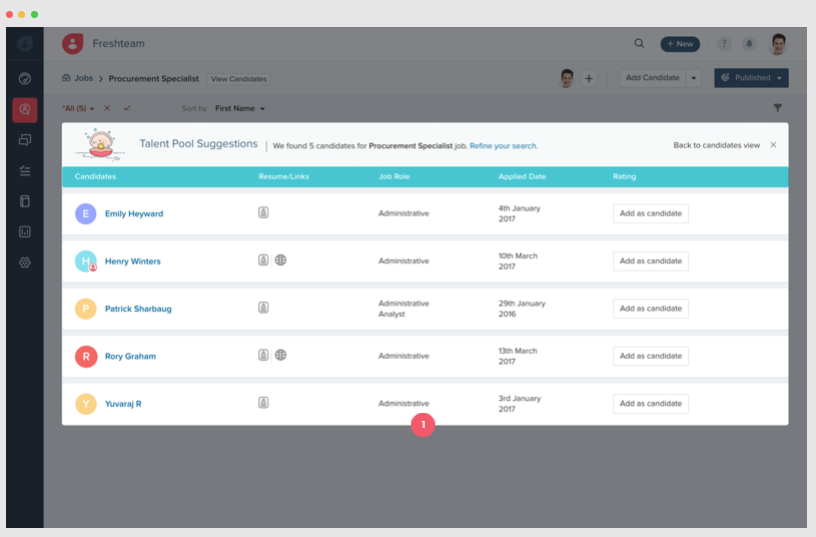Click the Rating column header
This screenshot has width=816, height=537.
tap(624, 176)
